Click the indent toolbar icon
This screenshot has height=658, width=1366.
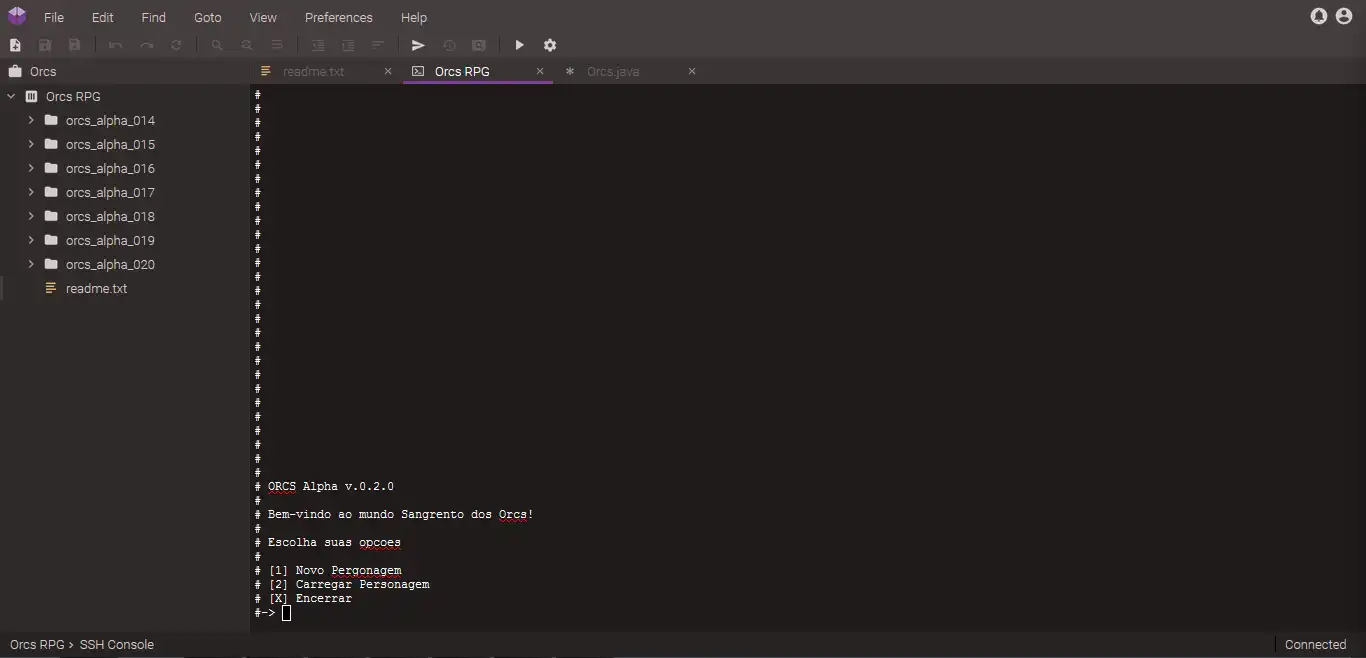pyautogui.click(x=318, y=45)
